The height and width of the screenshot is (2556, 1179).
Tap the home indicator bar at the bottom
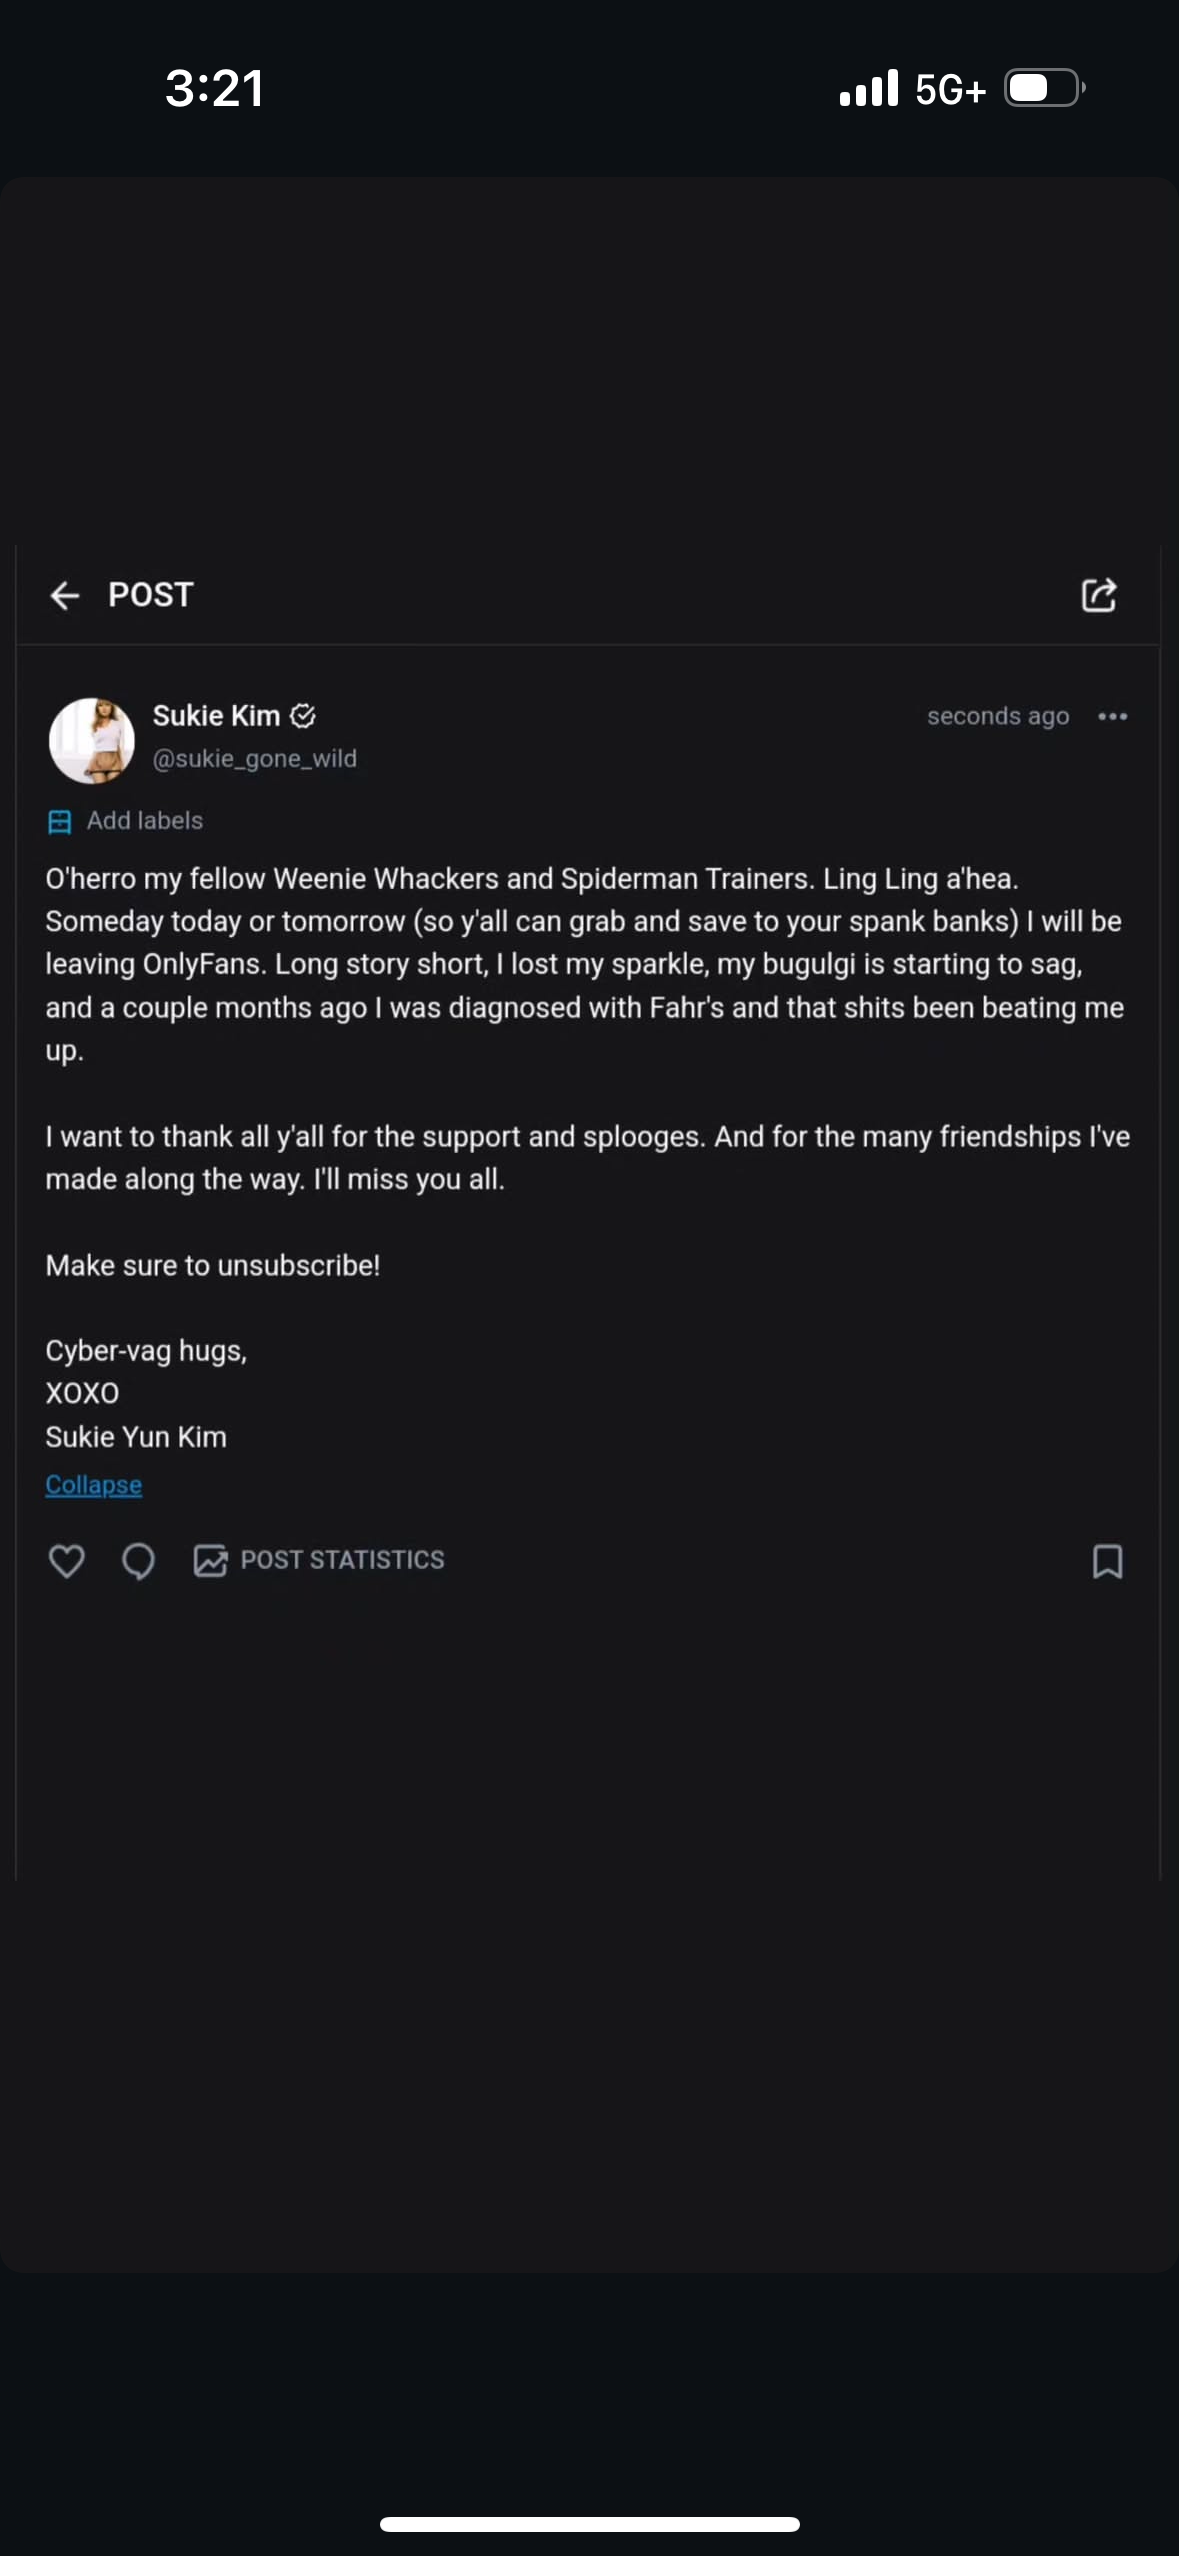(x=589, y=2524)
